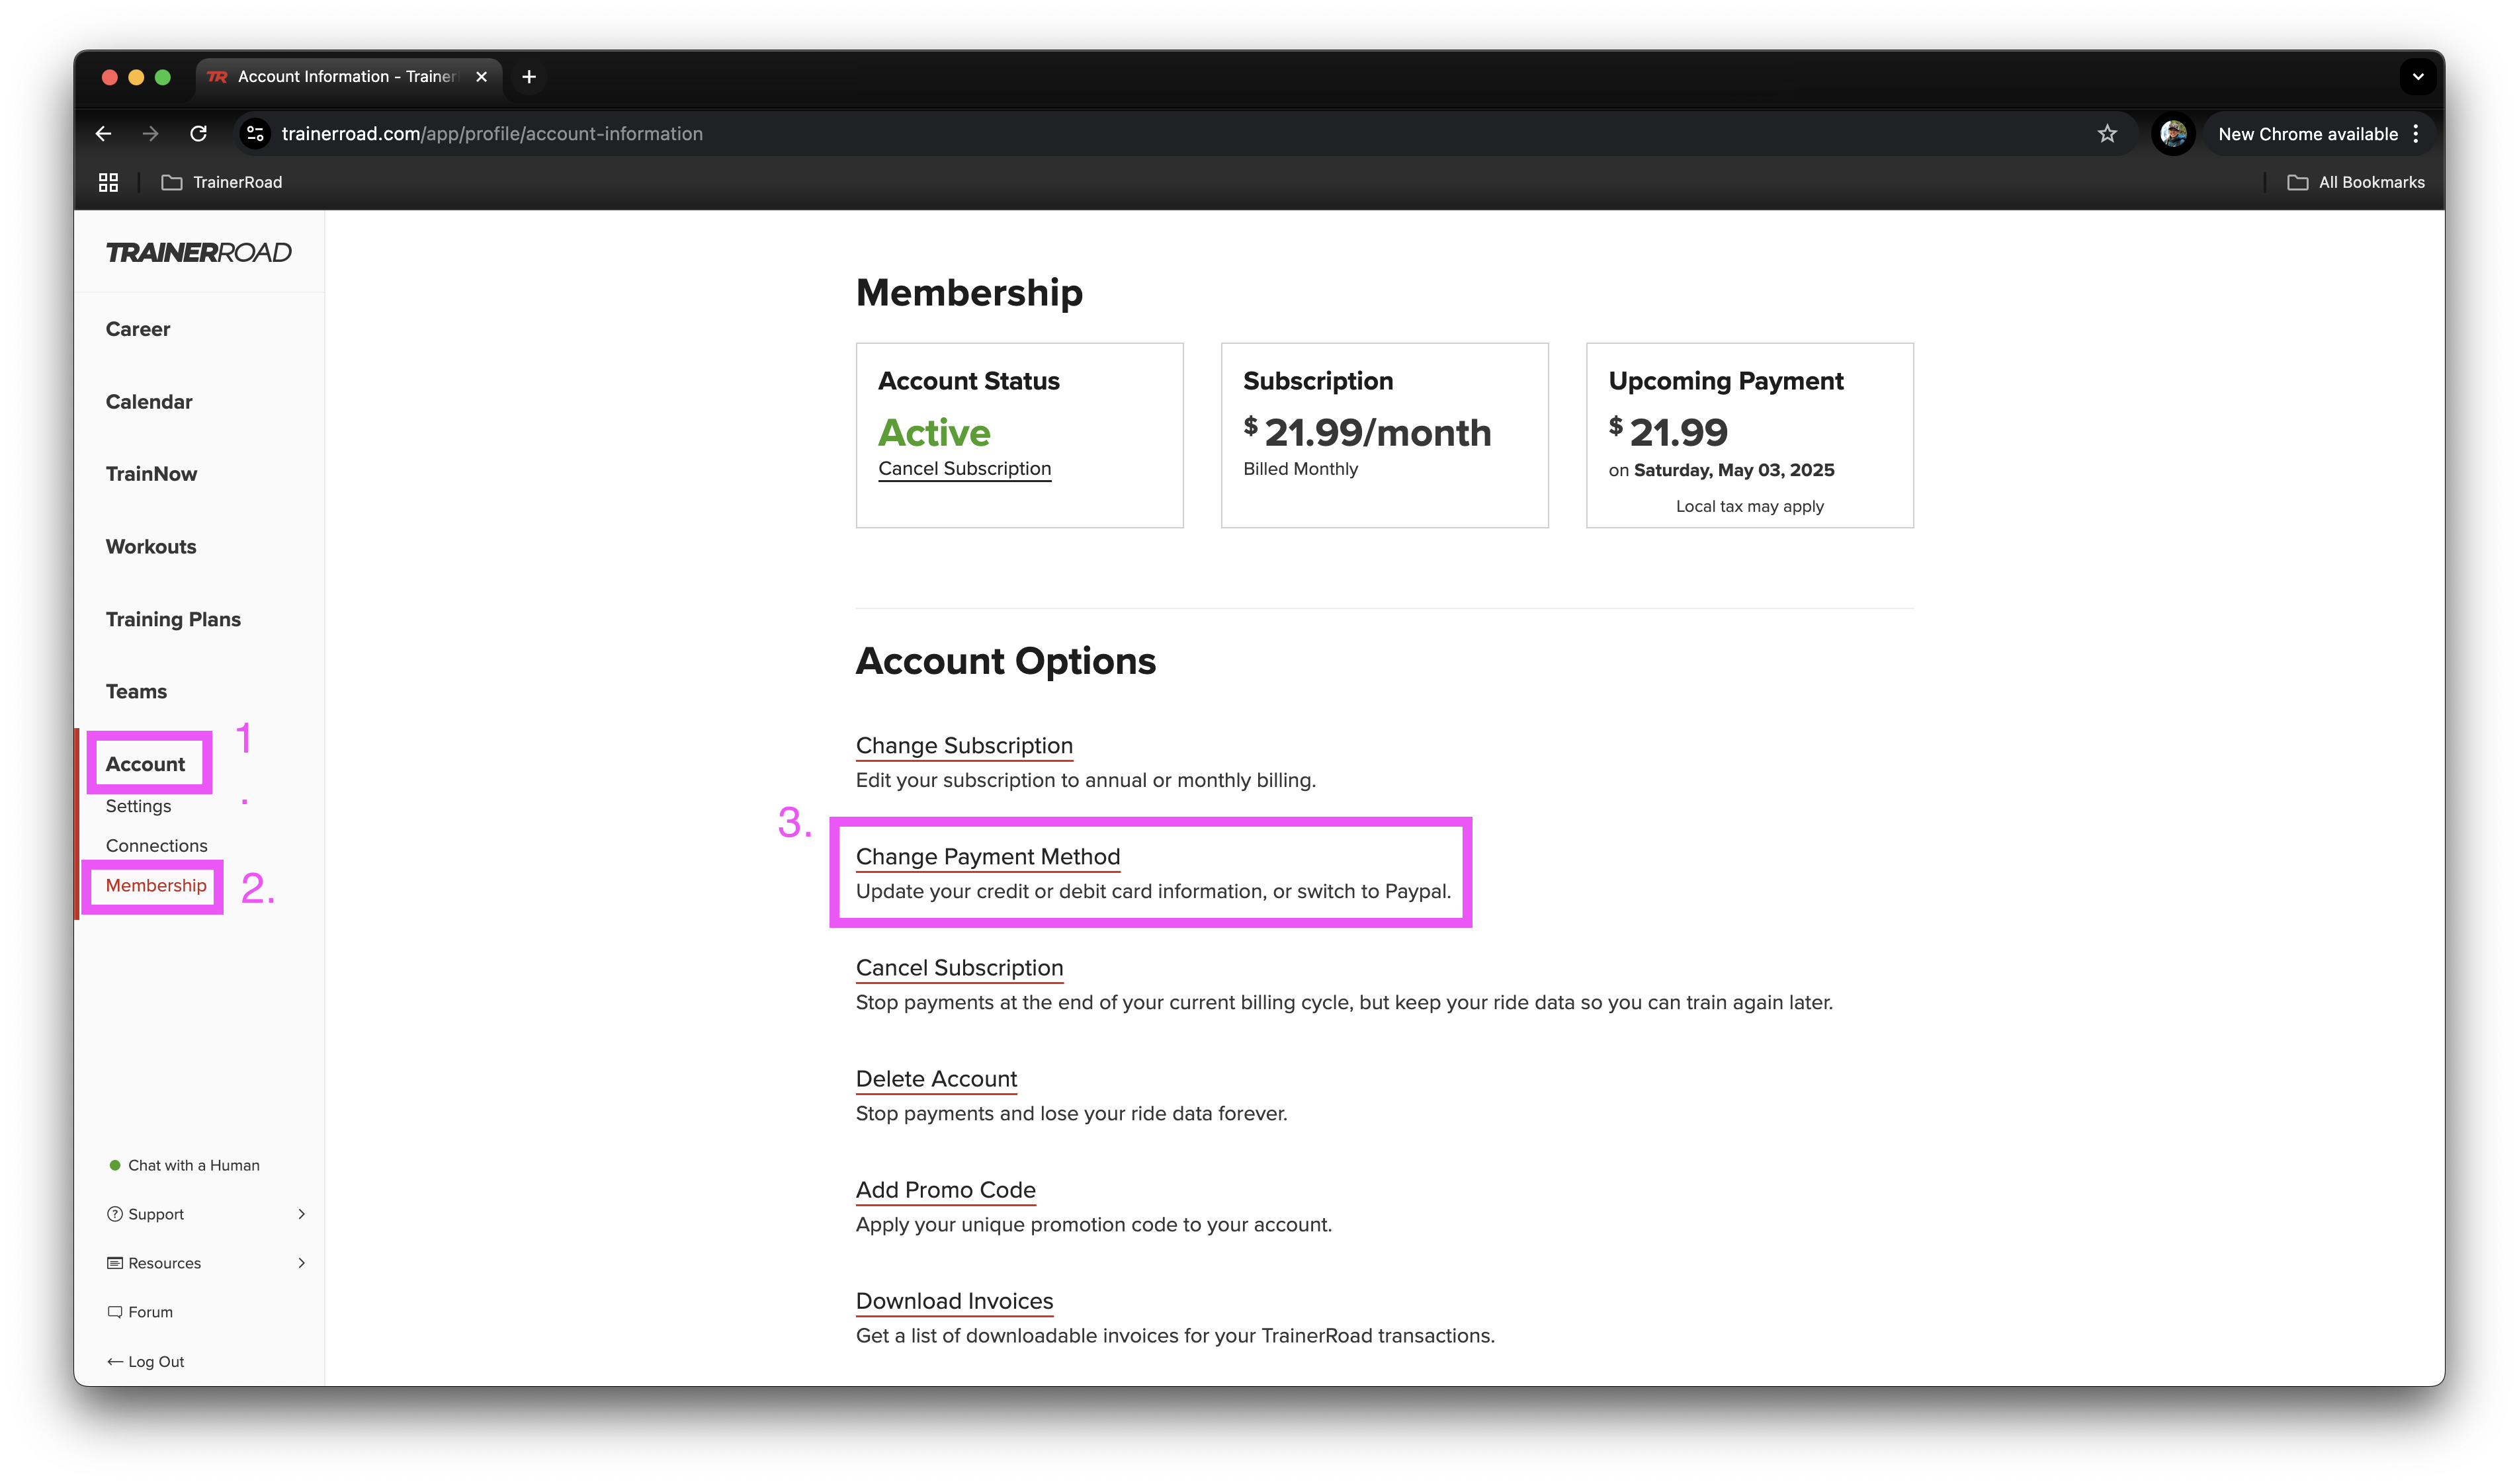Open a new tab with plus icon
This screenshot has height=1484, width=2519.
(529, 77)
